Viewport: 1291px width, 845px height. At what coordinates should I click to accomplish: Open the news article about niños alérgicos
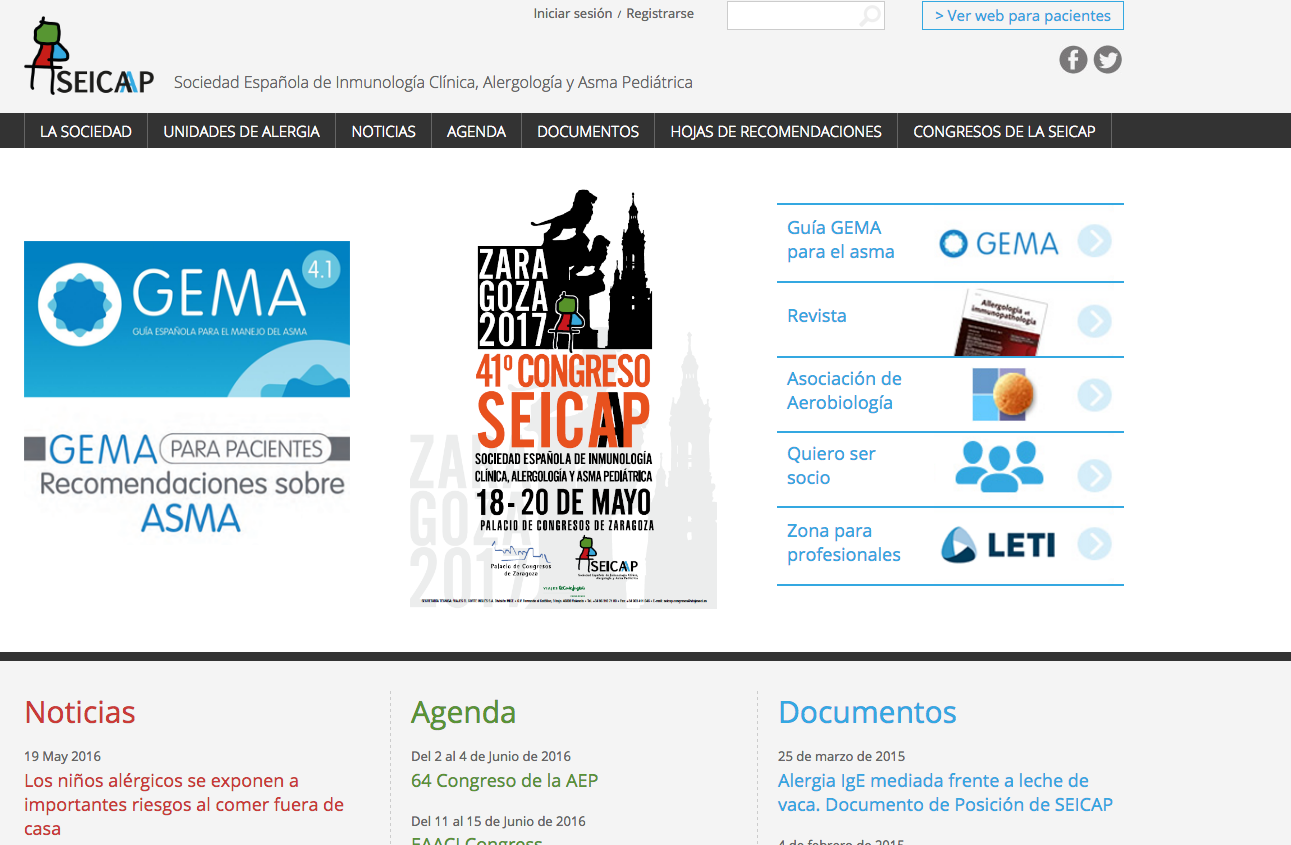tap(184, 805)
